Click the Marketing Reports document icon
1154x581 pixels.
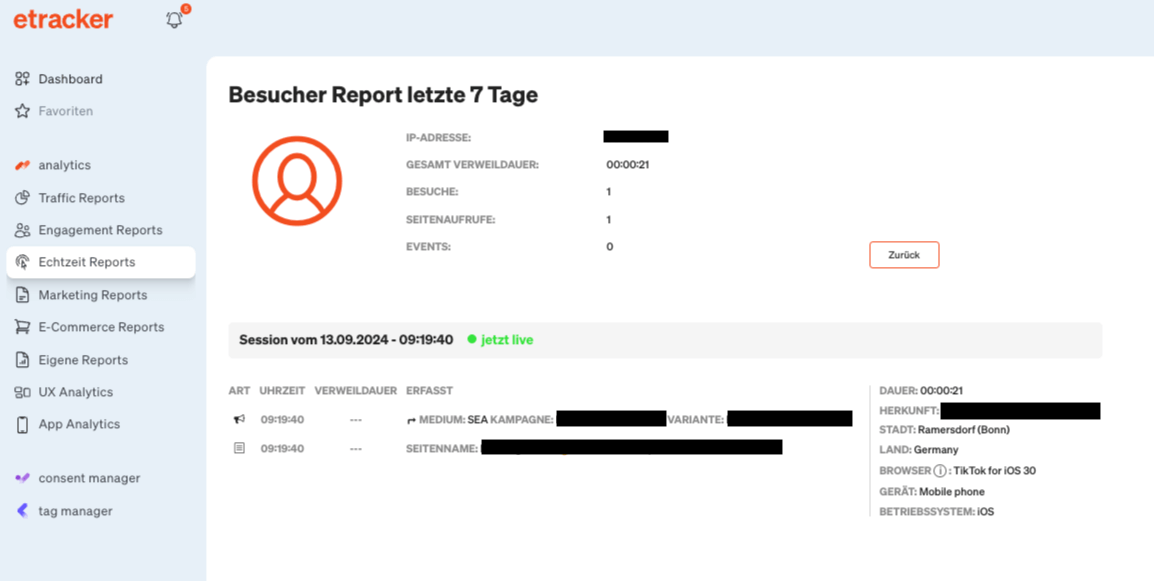(22, 295)
